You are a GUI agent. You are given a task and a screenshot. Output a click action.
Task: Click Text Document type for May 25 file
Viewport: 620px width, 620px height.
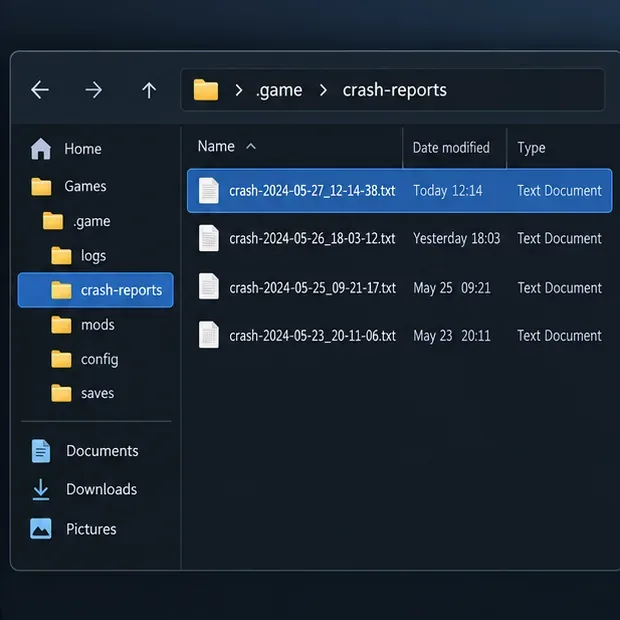tap(560, 288)
